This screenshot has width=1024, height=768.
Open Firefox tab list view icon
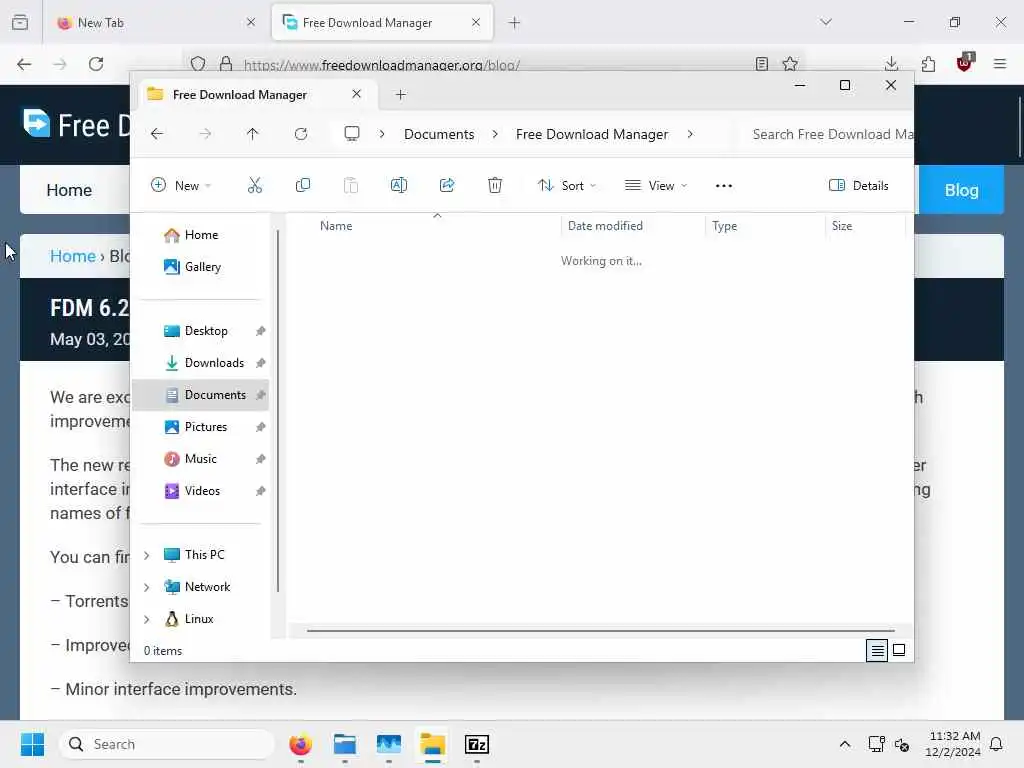pos(20,22)
